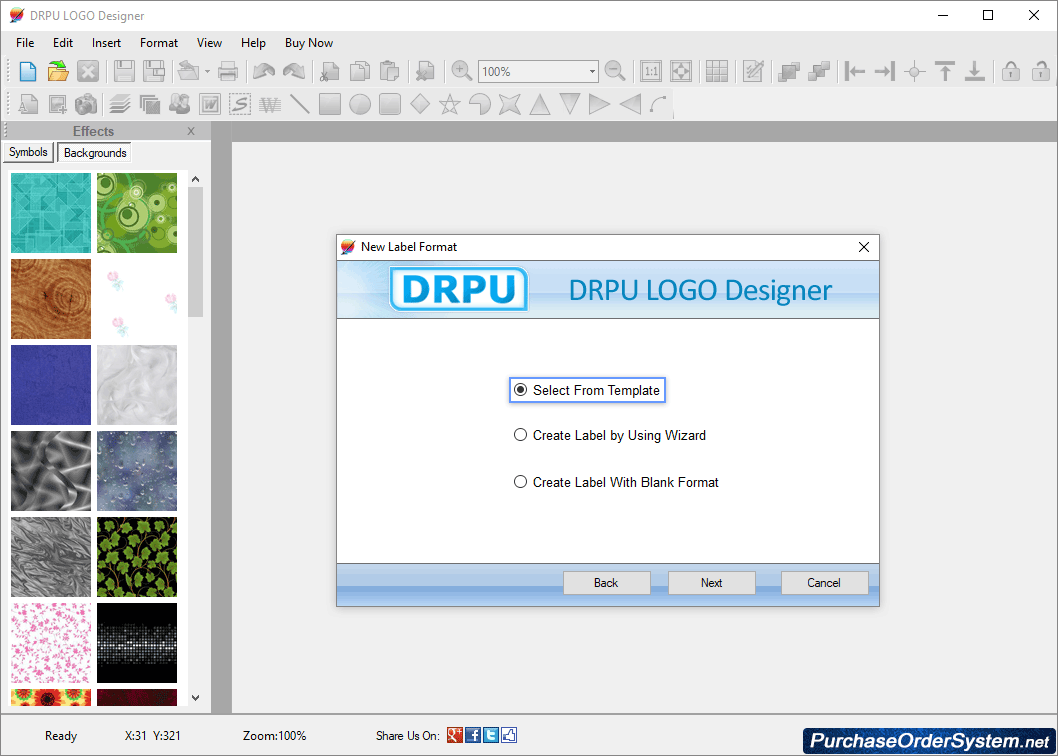
Task: Select the Star shape tool
Action: click(x=449, y=104)
